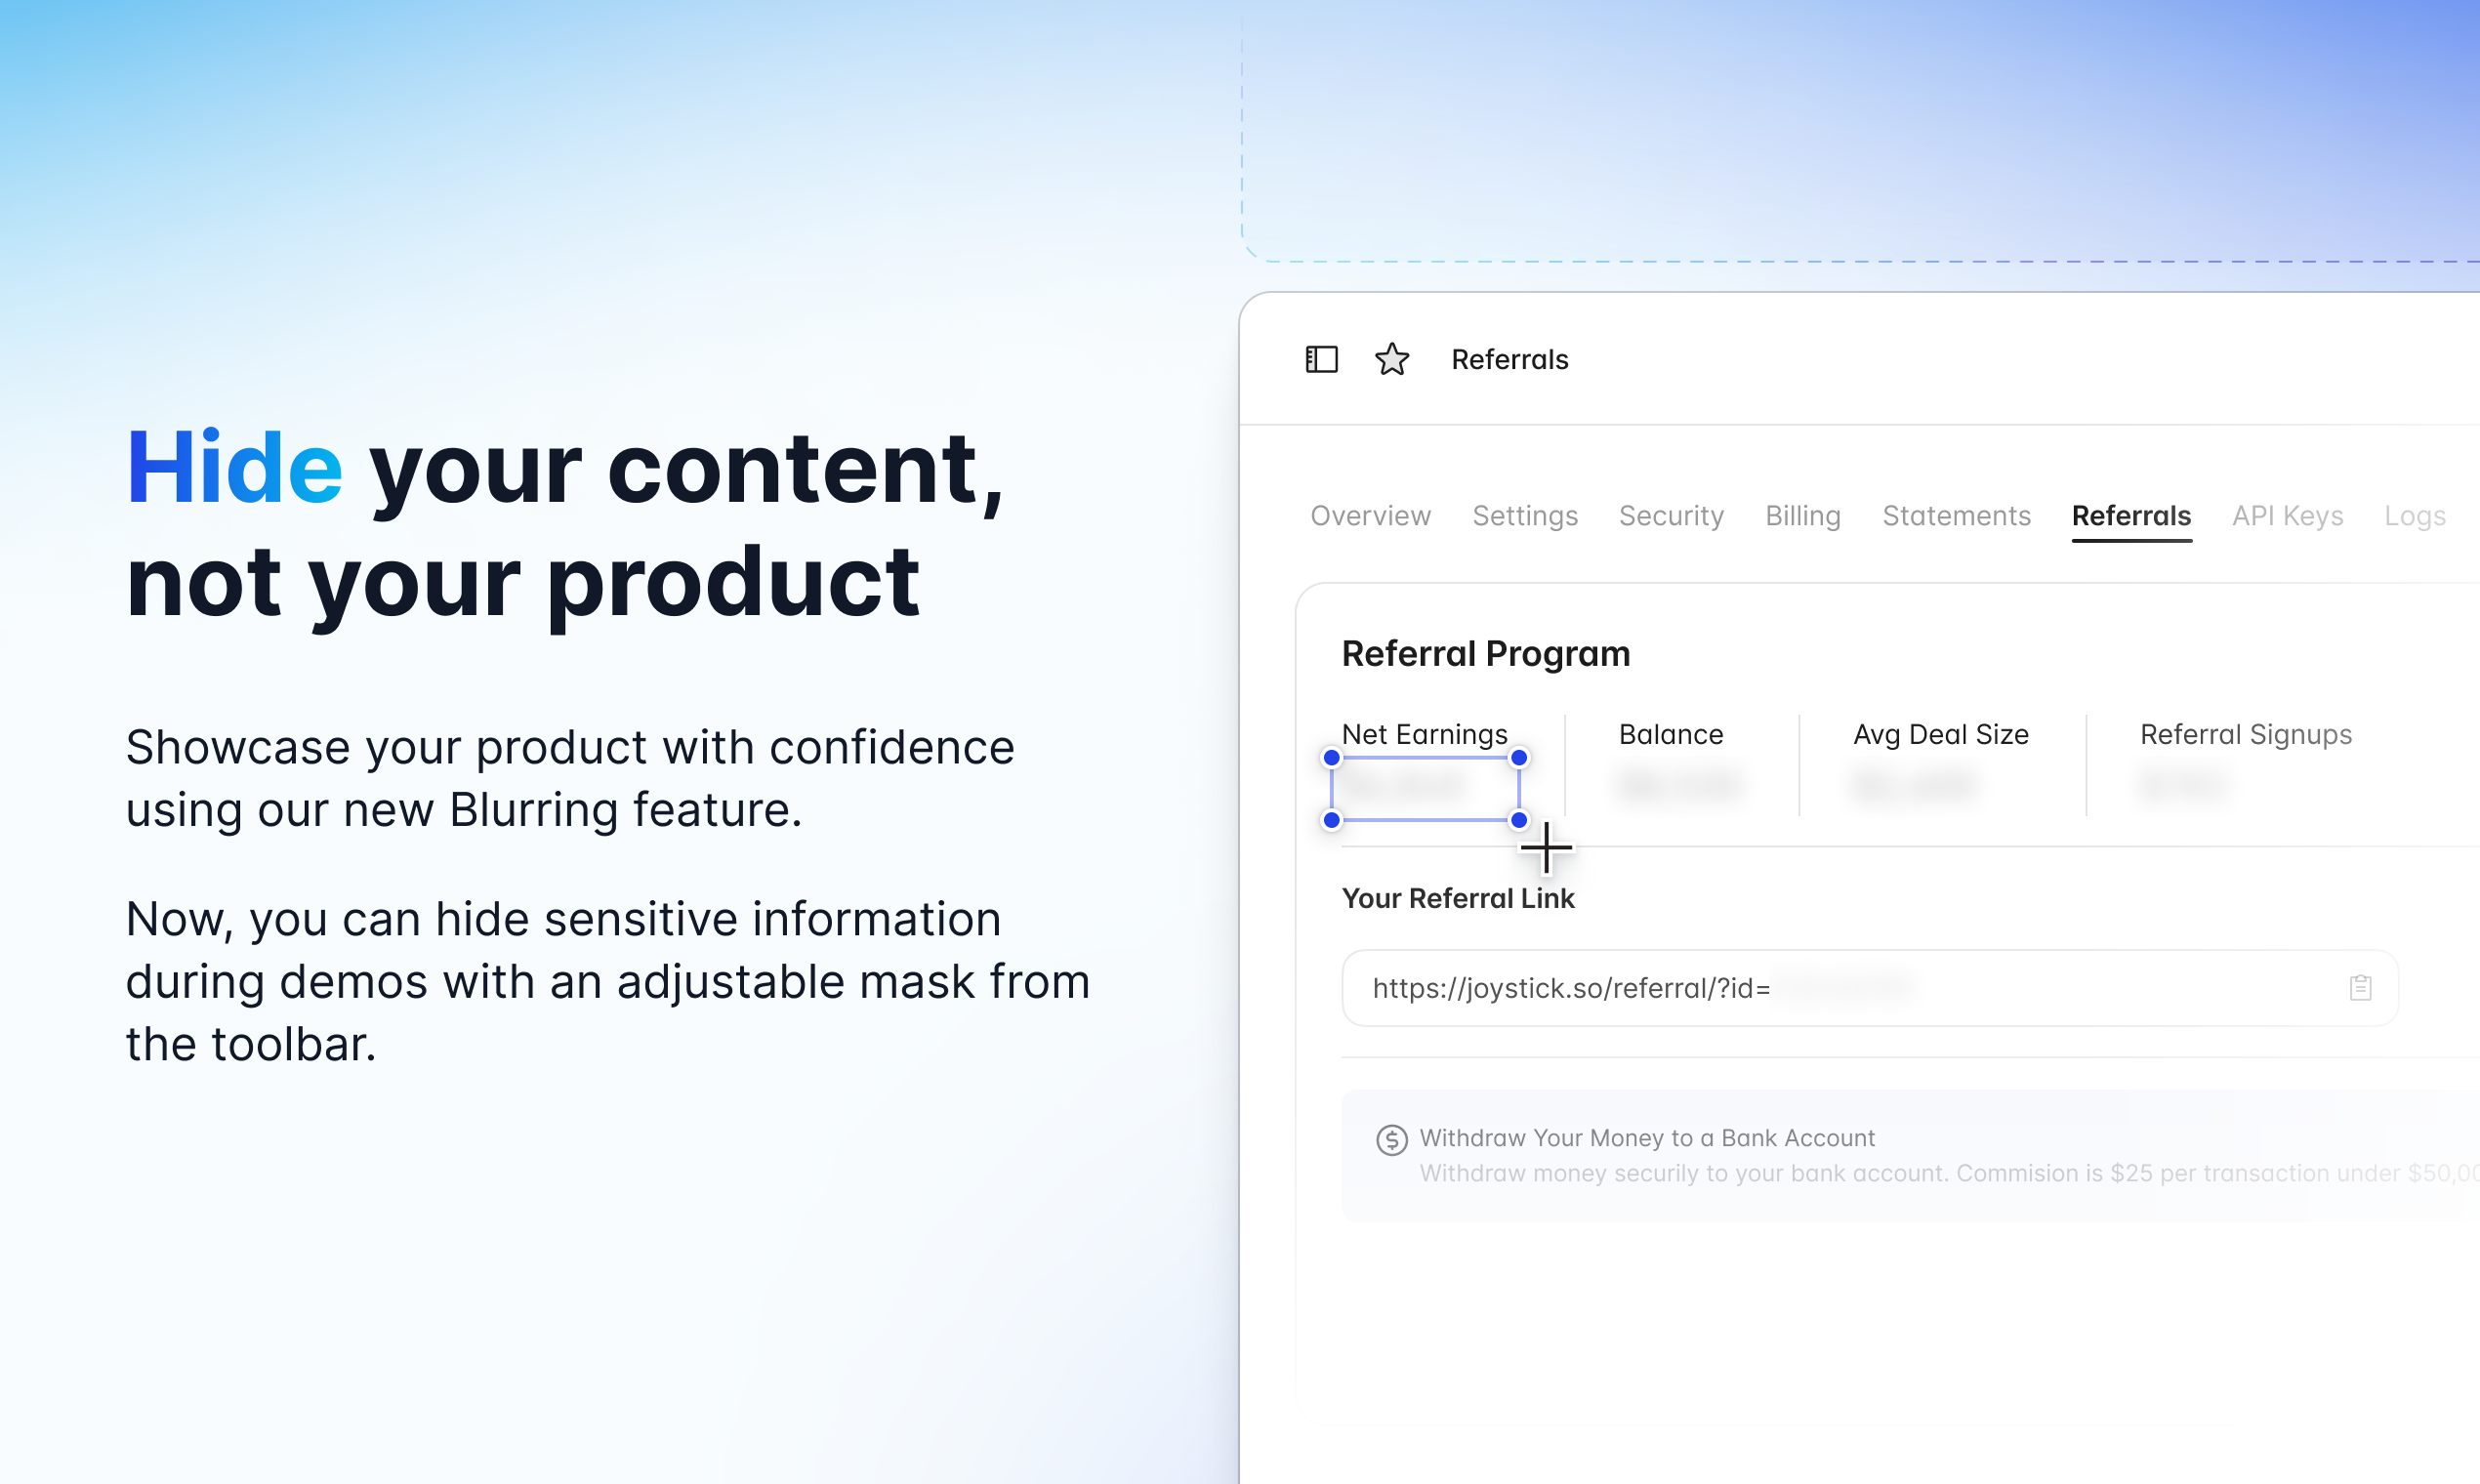Click the Your Referral Link heading

click(x=1457, y=898)
